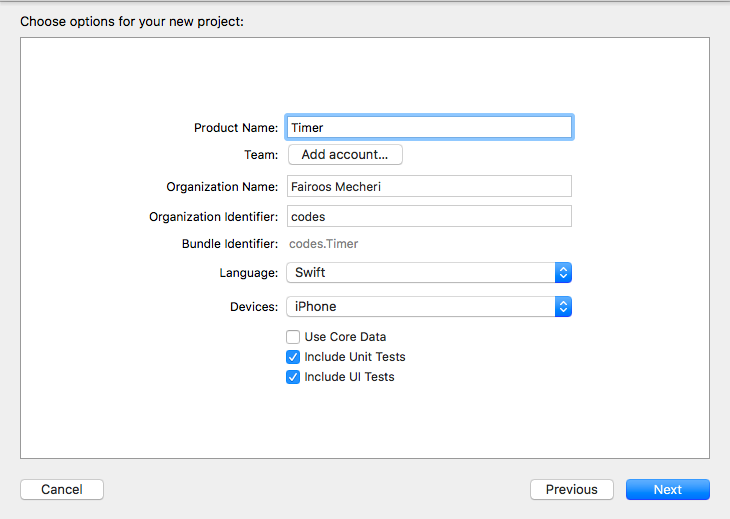Click the Team label
The width and height of the screenshot is (730, 519).
(261, 155)
